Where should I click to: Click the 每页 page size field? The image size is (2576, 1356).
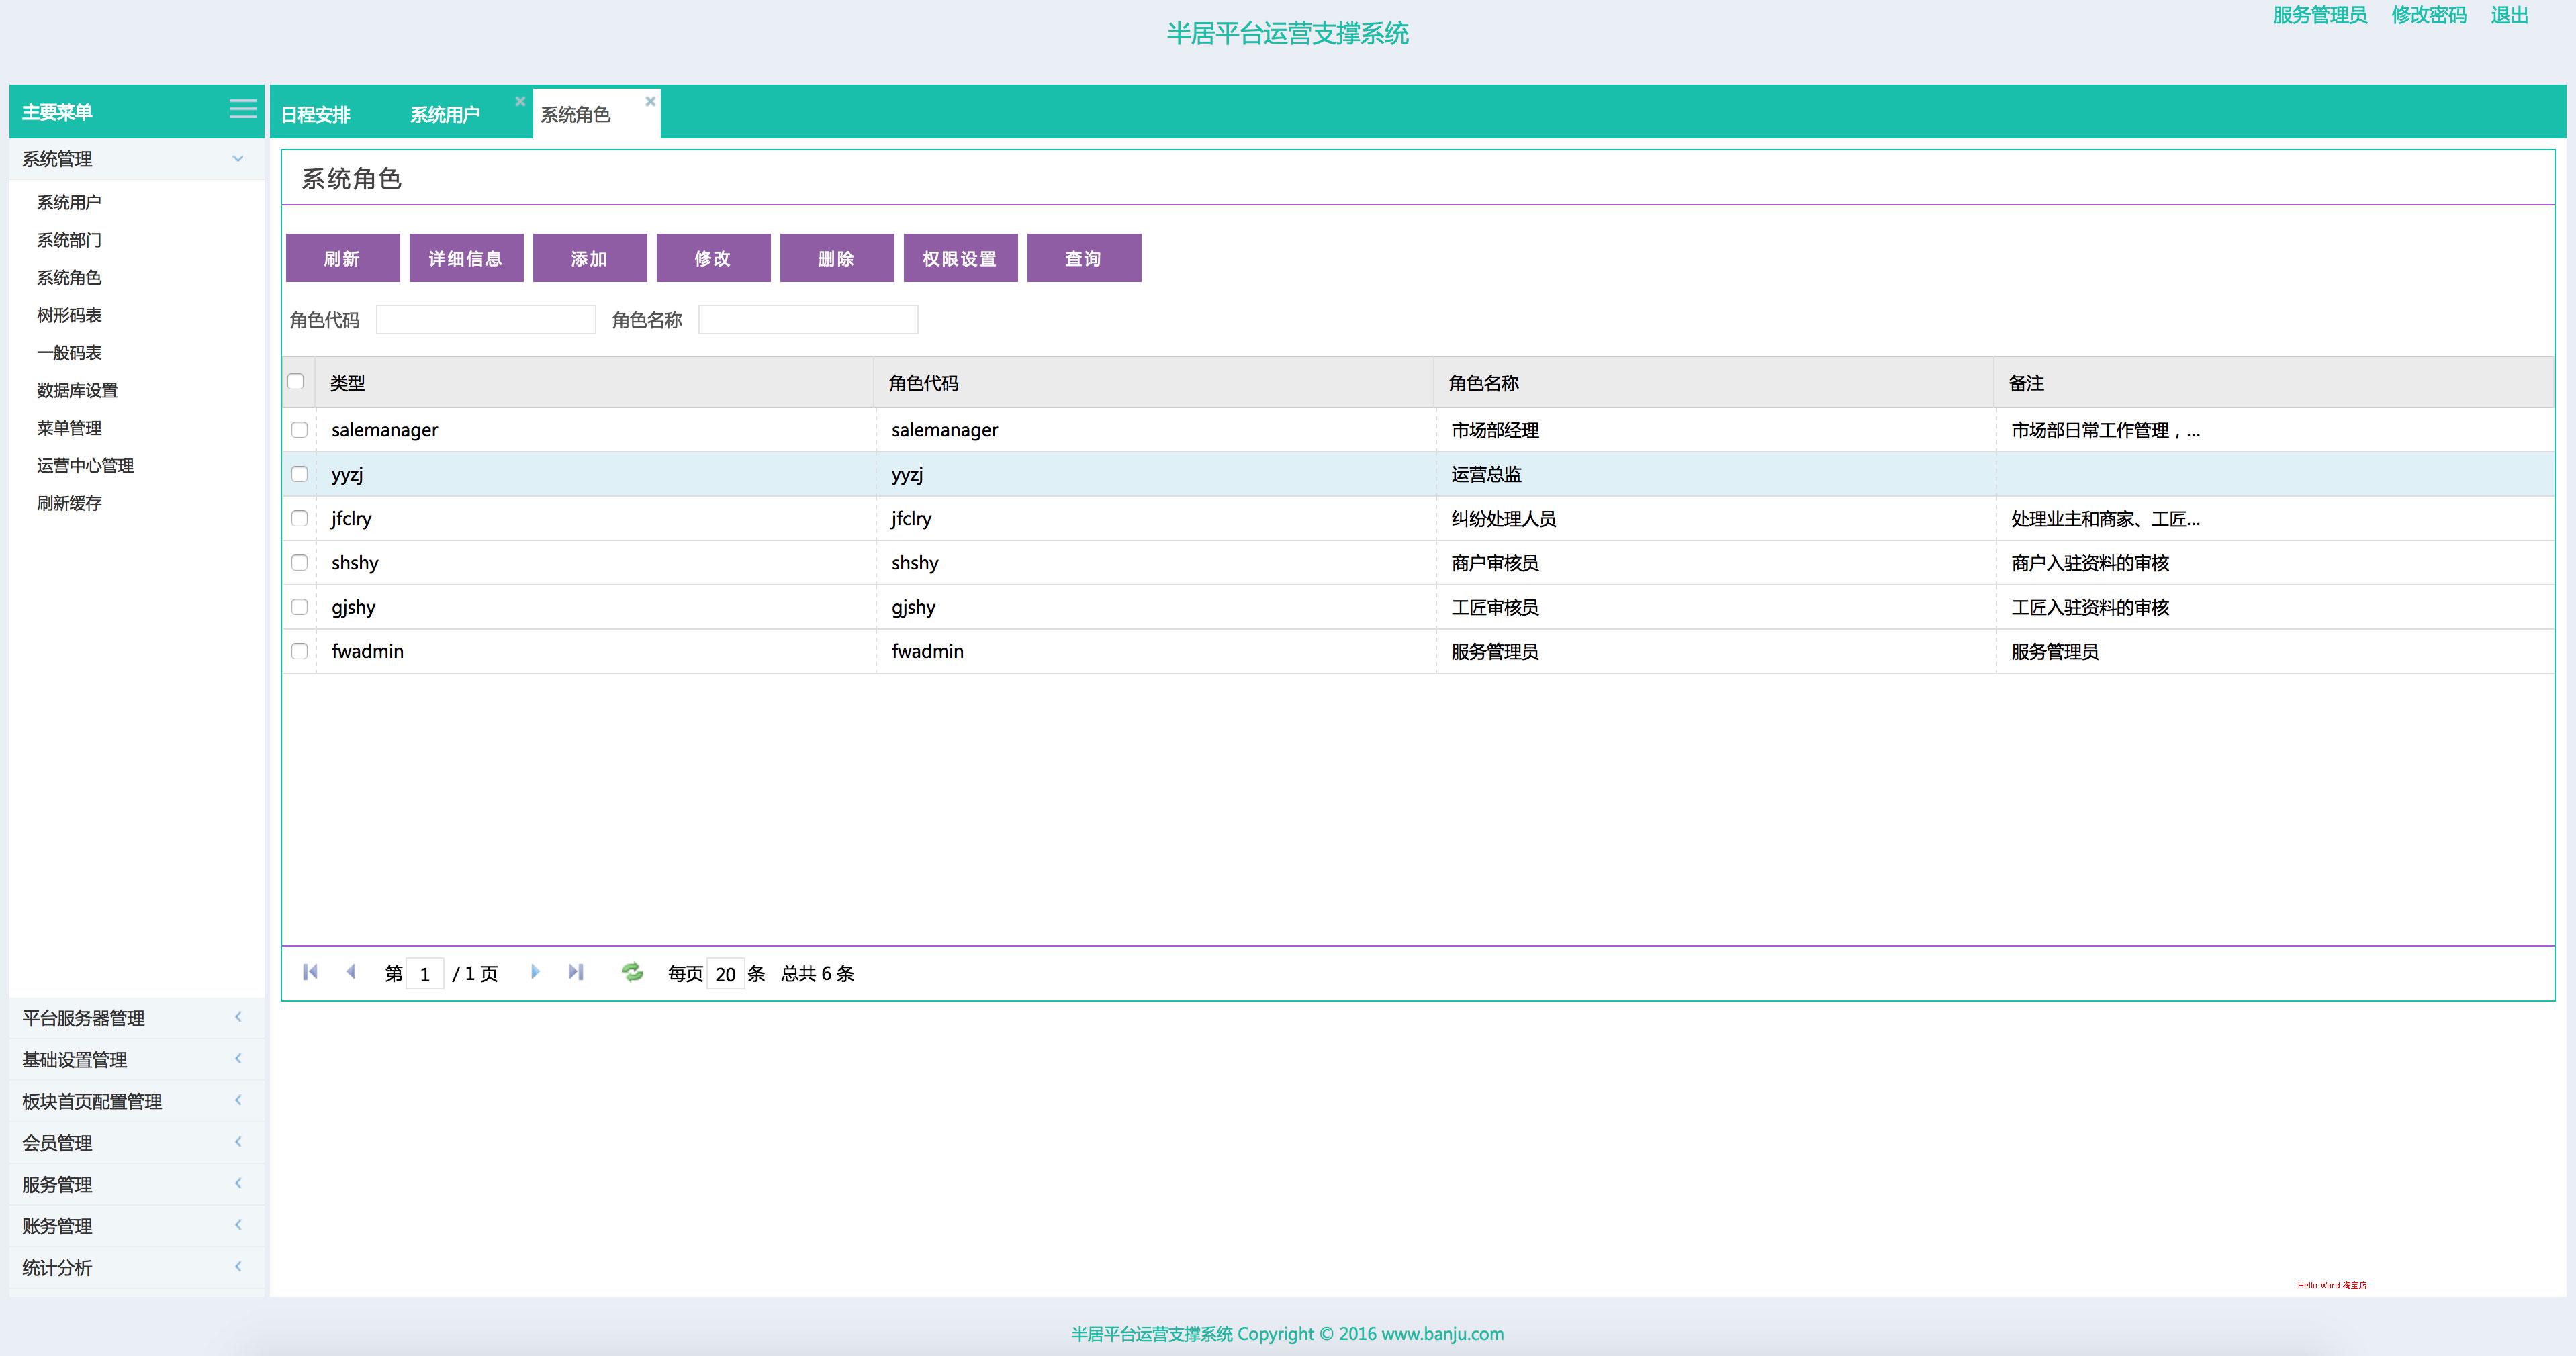725,974
